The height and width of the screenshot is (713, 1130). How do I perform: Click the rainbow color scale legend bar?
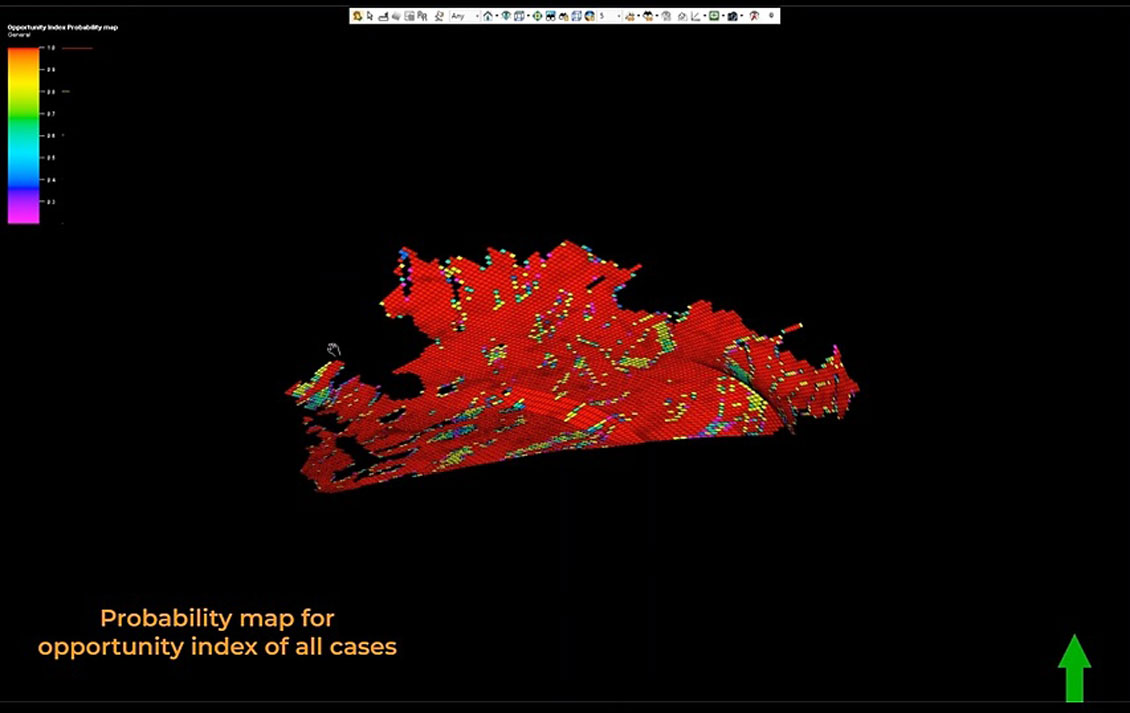pos(23,136)
